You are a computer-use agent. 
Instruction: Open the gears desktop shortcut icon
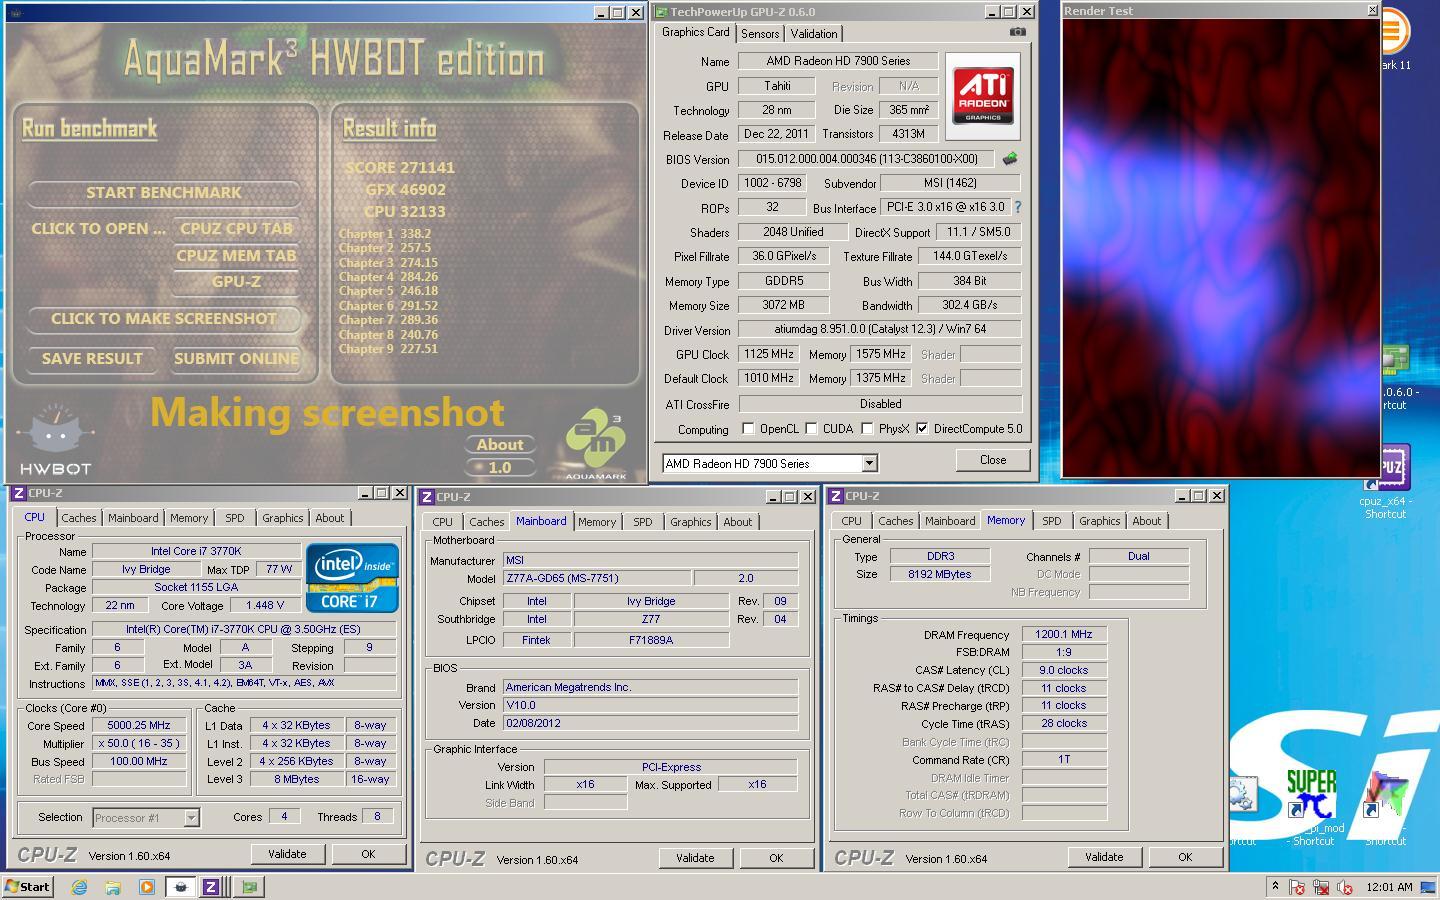pyautogui.click(x=1243, y=808)
